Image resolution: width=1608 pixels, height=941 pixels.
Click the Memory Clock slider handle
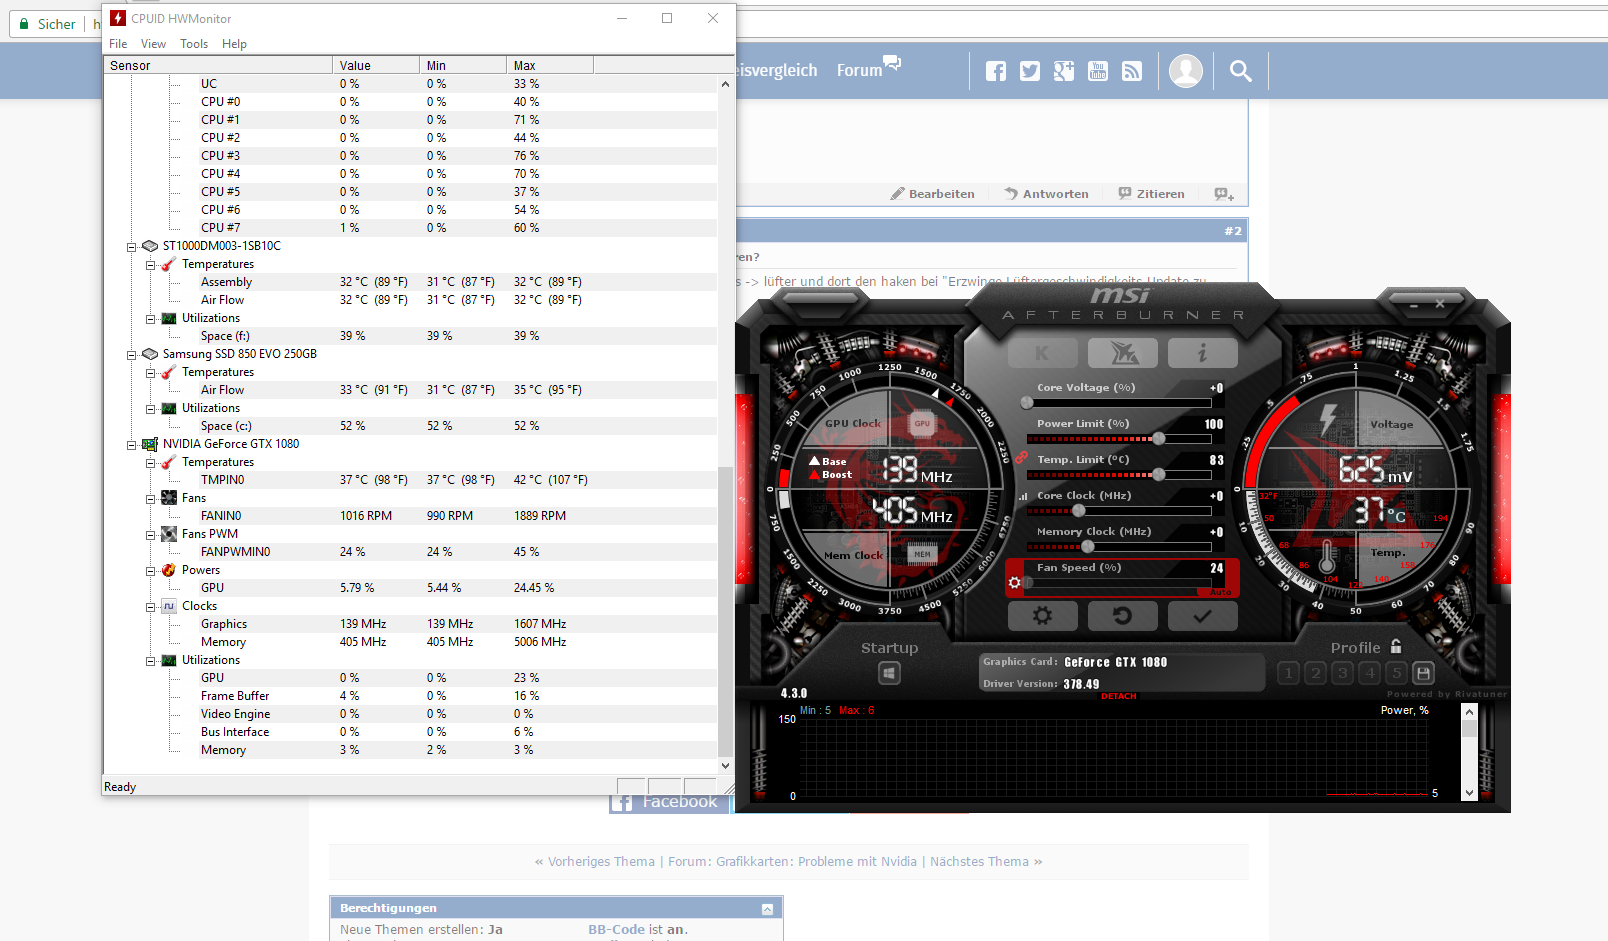(1088, 547)
